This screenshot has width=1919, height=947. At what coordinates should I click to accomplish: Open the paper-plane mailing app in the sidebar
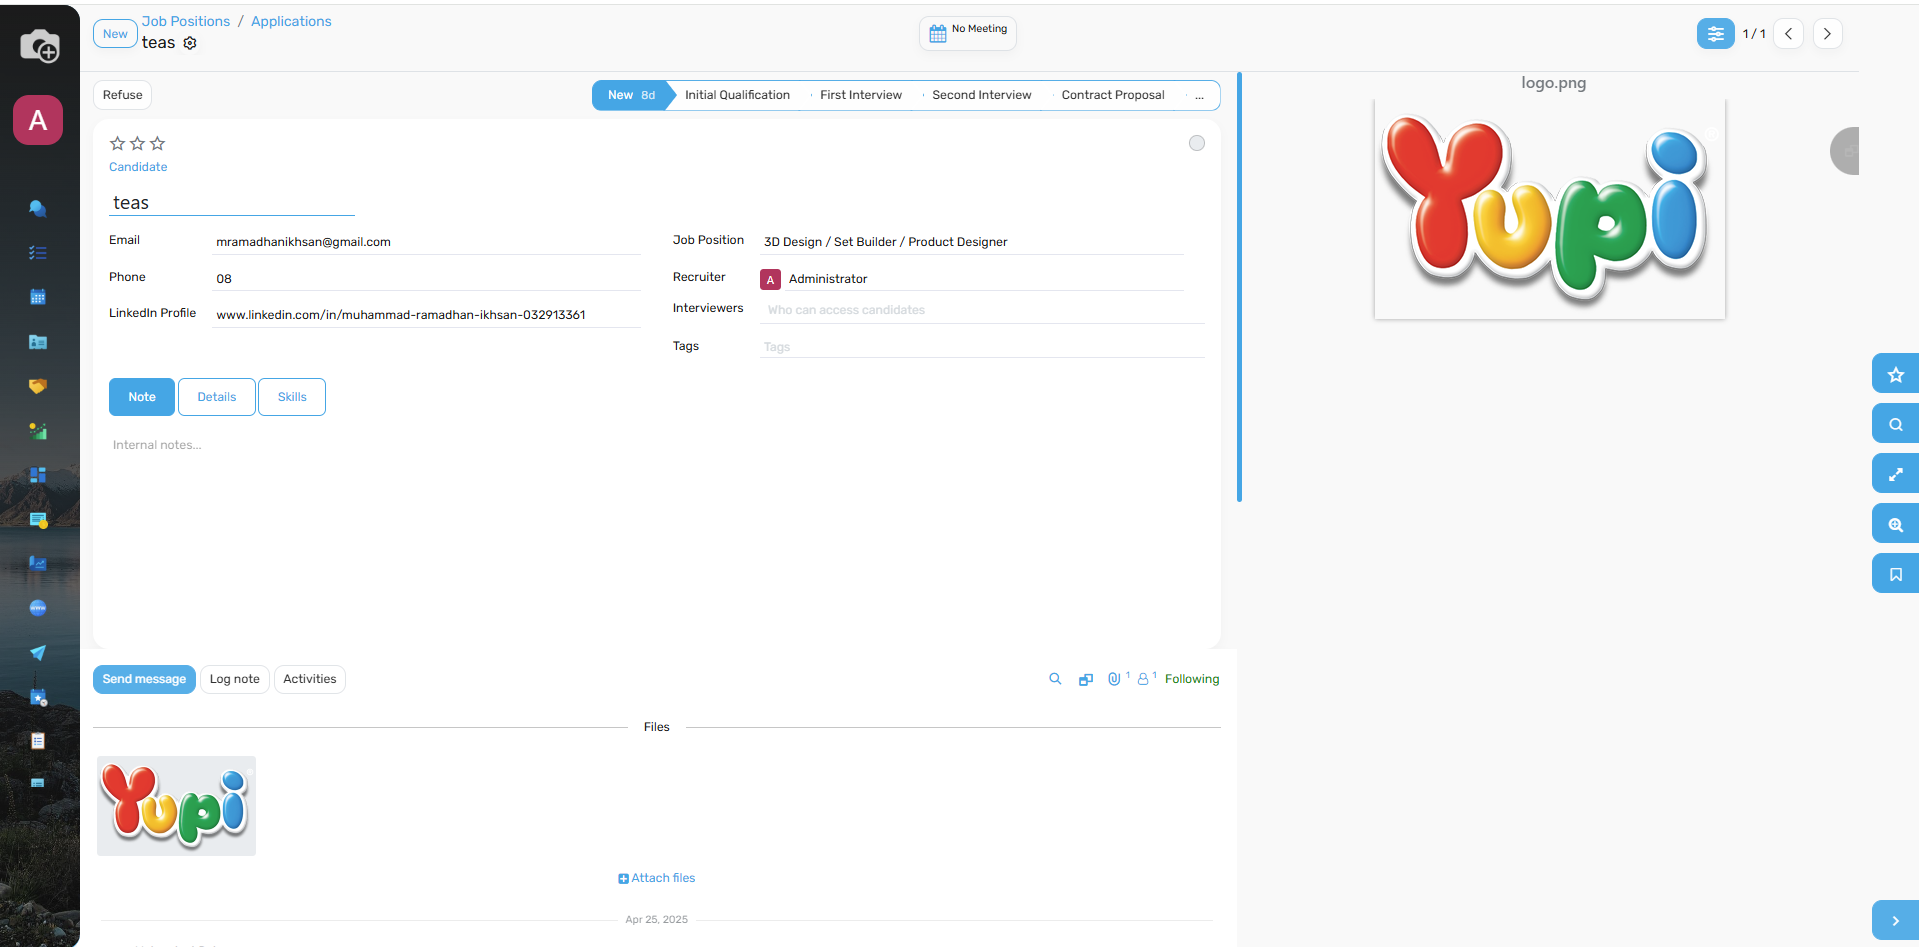click(38, 653)
